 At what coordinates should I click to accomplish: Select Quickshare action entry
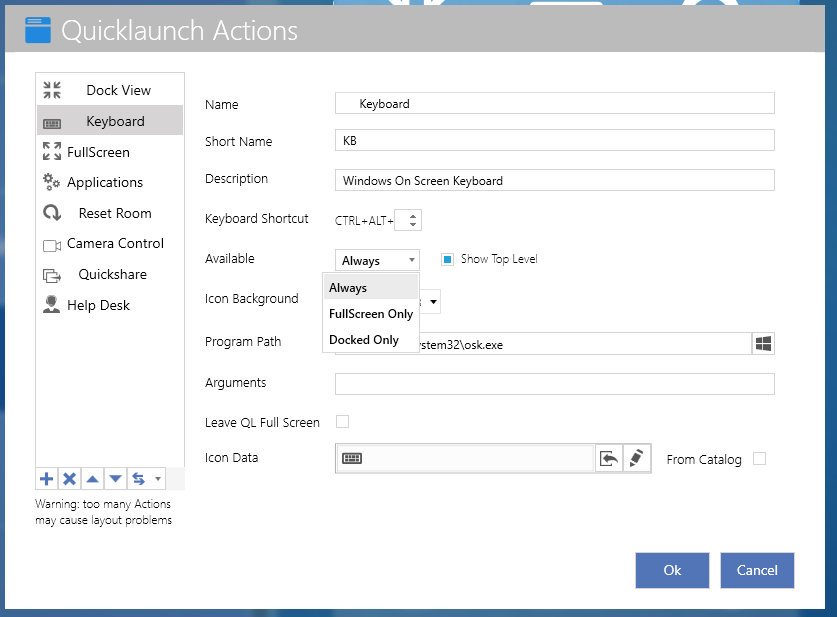pyautogui.click(x=110, y=274)
